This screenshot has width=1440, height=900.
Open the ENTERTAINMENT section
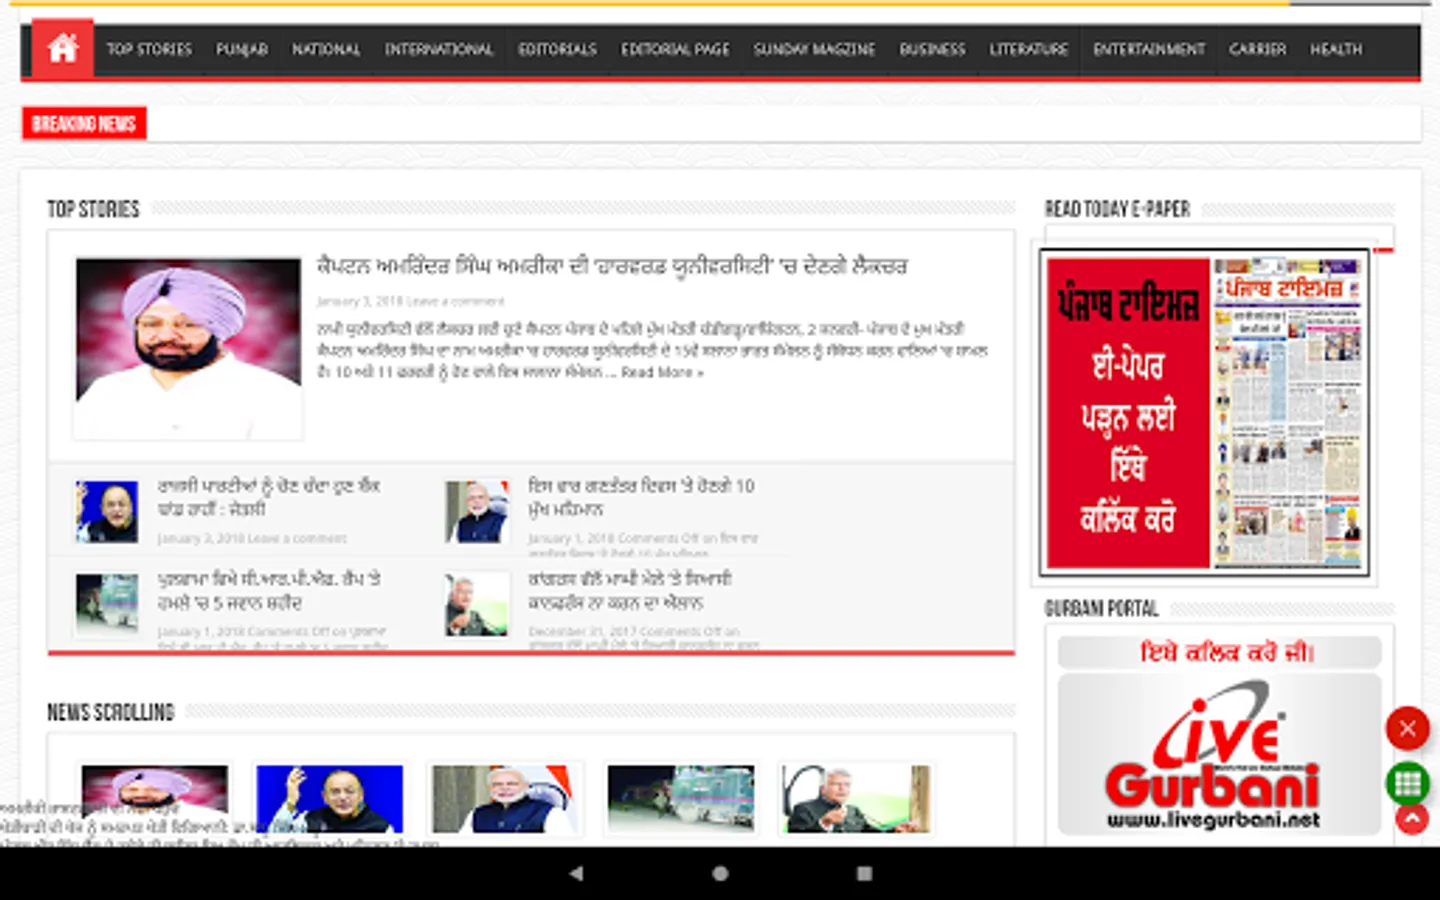coord(1149,49)
